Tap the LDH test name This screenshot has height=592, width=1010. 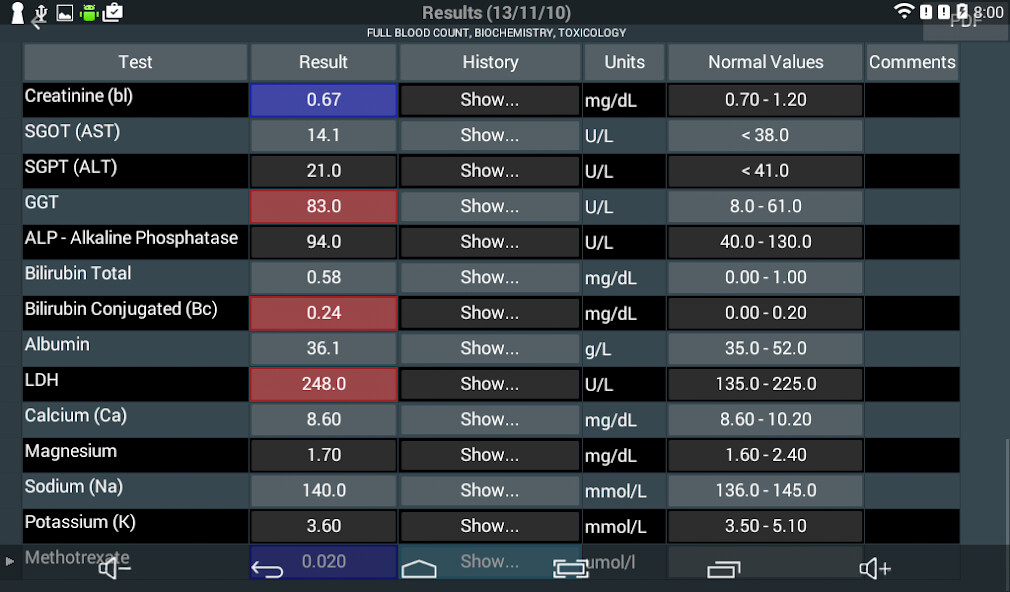41,380
